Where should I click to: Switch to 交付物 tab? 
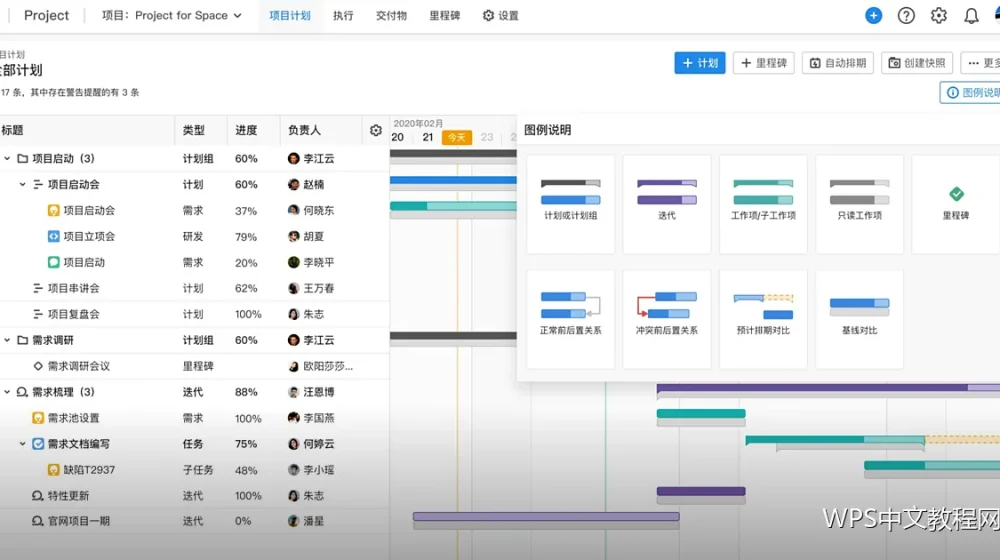[391, 15]
